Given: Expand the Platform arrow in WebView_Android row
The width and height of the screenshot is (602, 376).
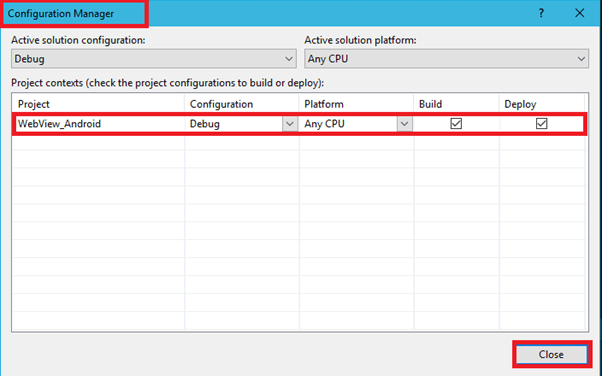Looking at the screenshot, I should tap(404, 124).
